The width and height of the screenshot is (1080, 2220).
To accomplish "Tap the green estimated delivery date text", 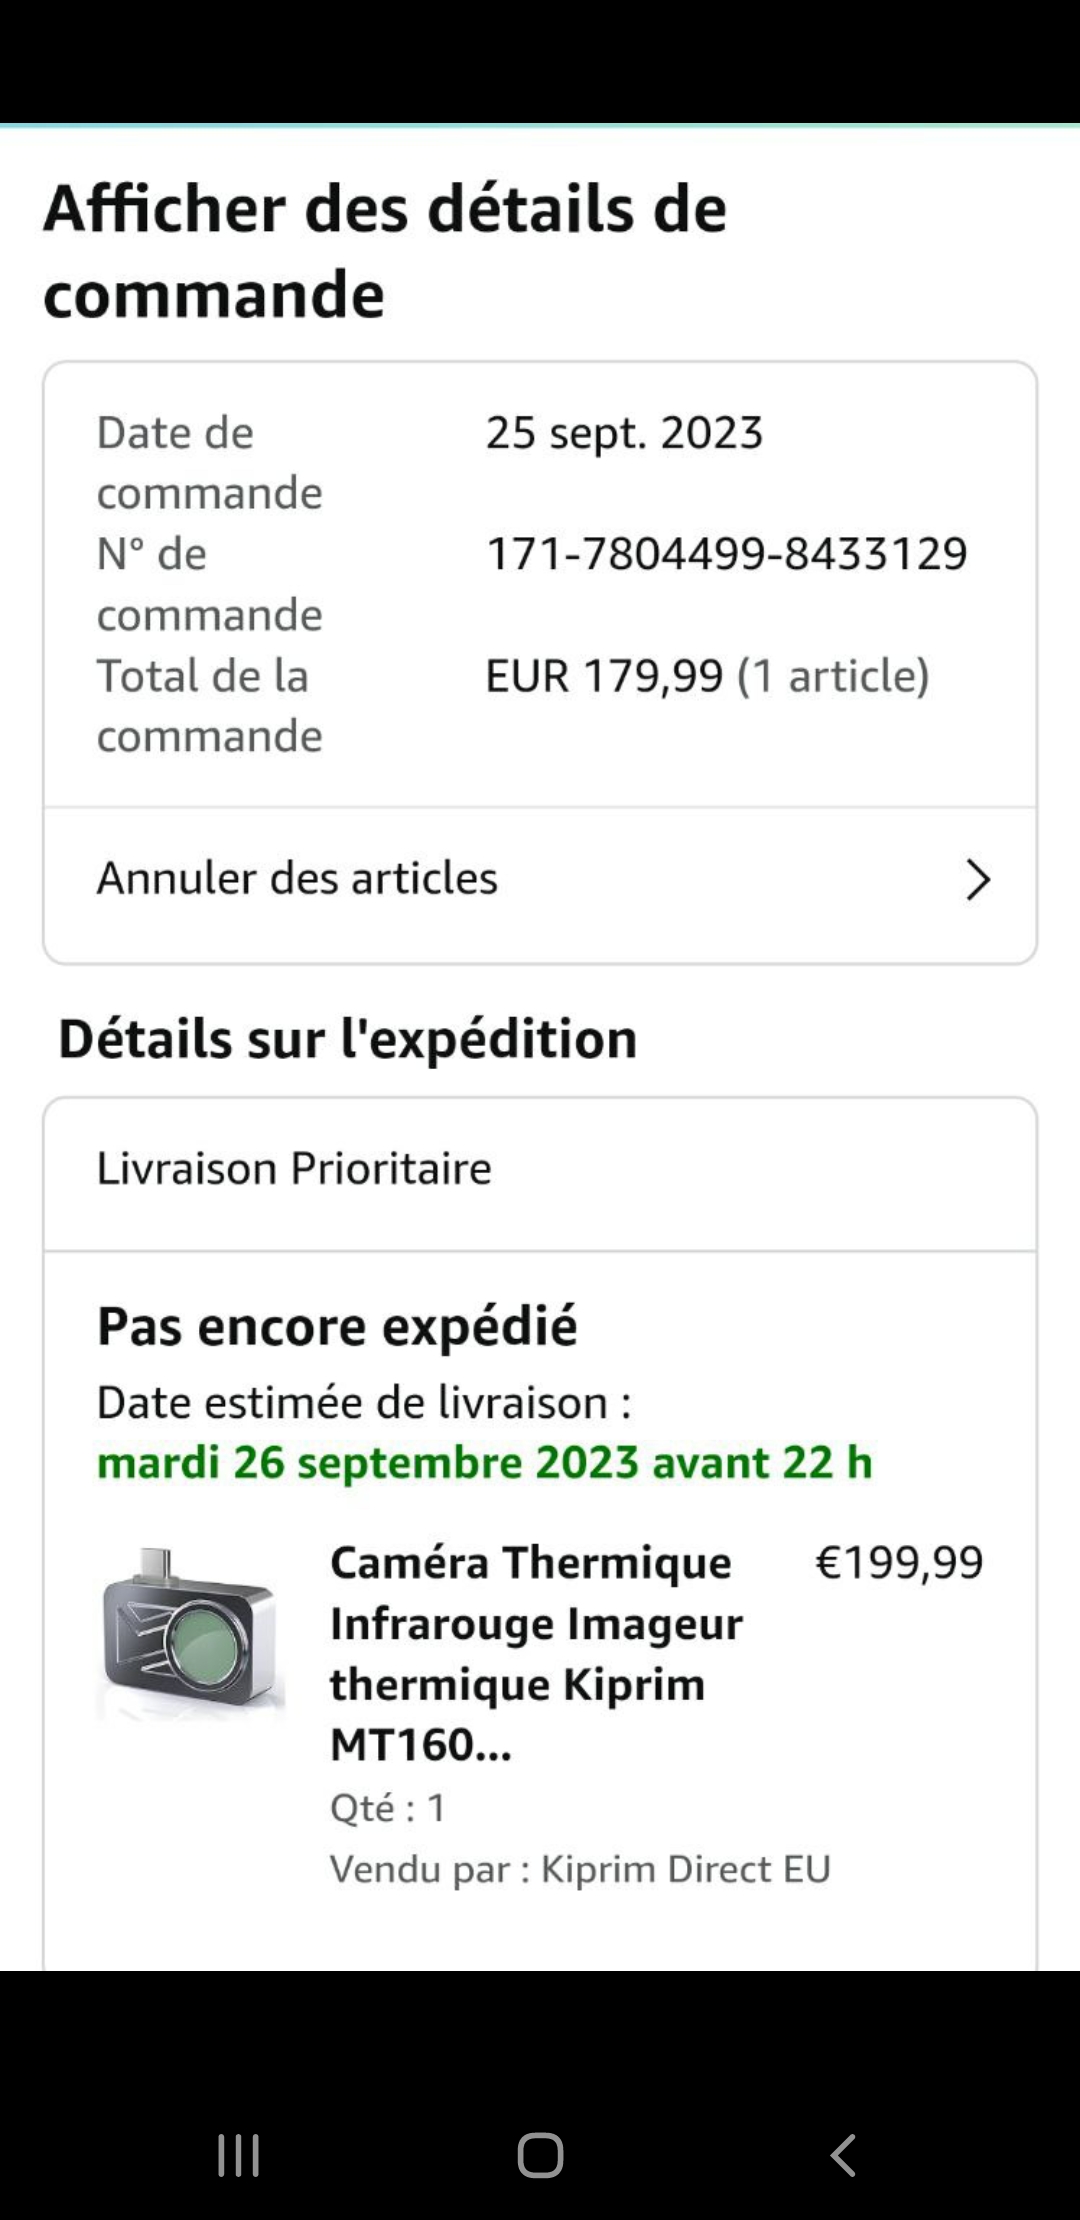I will pos(484,1463).
